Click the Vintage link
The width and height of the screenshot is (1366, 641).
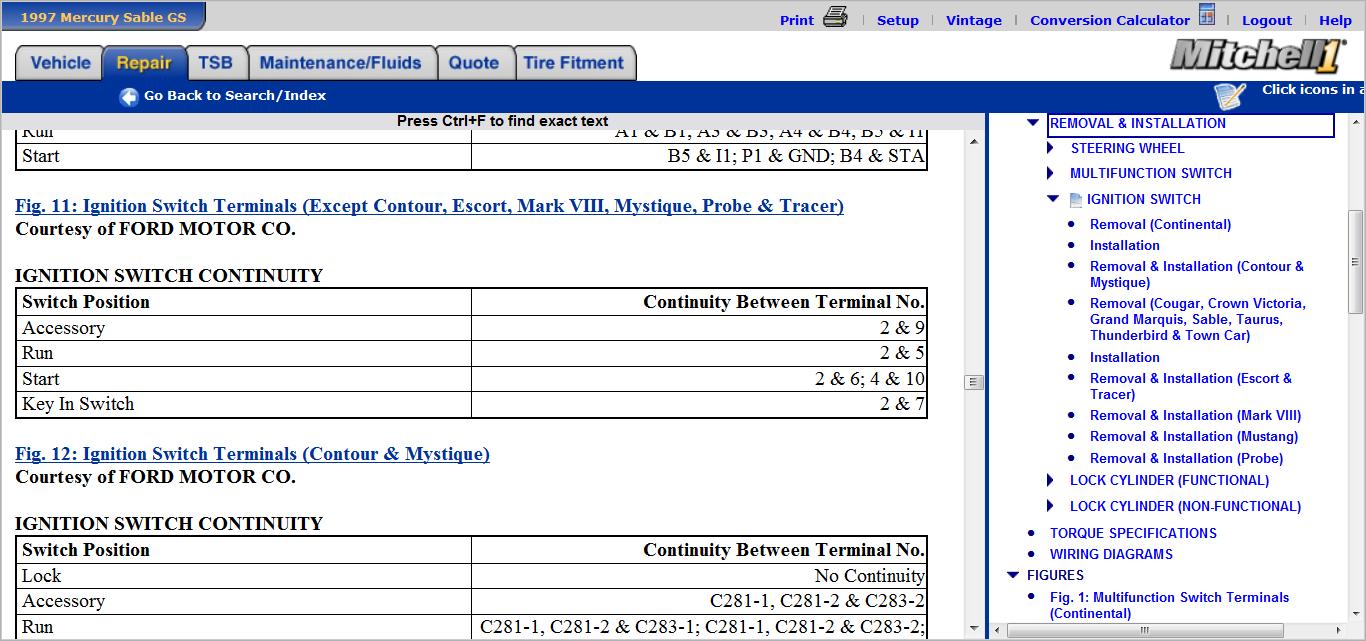pyautogui.click(x=974, y=20)
